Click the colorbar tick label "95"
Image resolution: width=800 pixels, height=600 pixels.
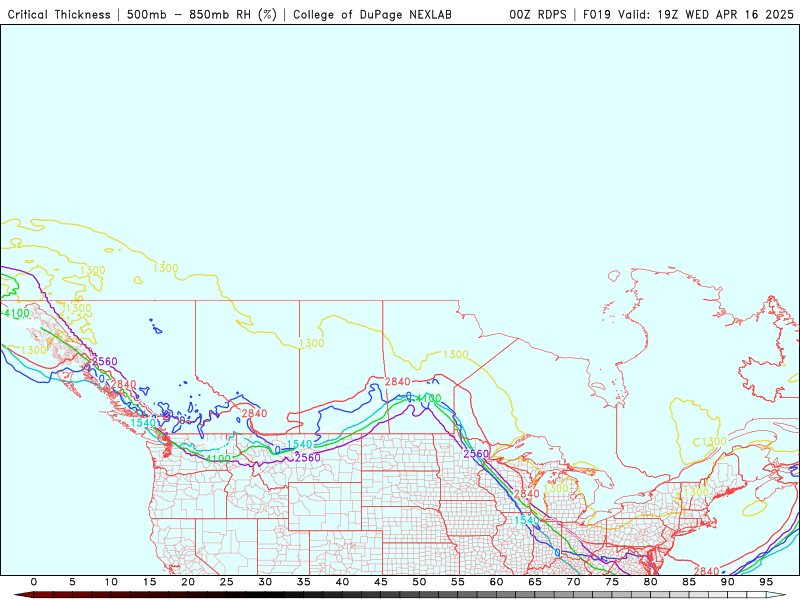[766, 582]
